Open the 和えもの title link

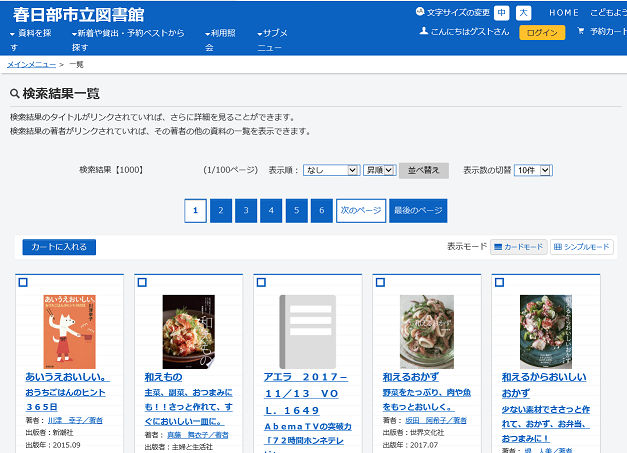pyautogui.click(x=163, y=377)
